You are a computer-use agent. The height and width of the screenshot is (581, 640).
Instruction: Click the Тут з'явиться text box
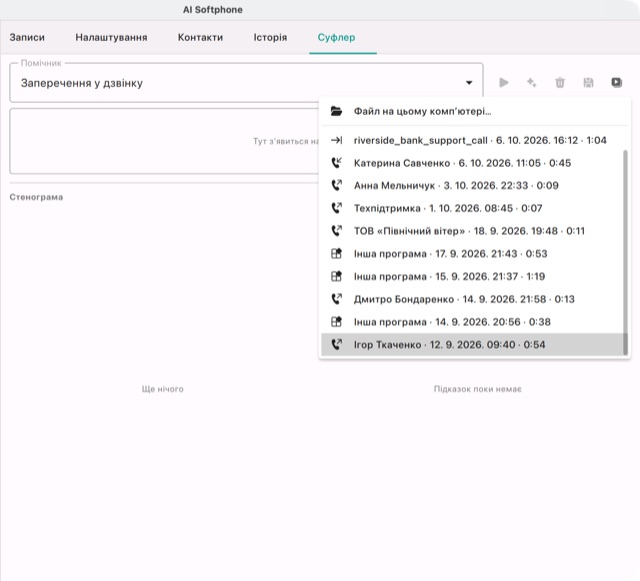click(x=164, y=141)
